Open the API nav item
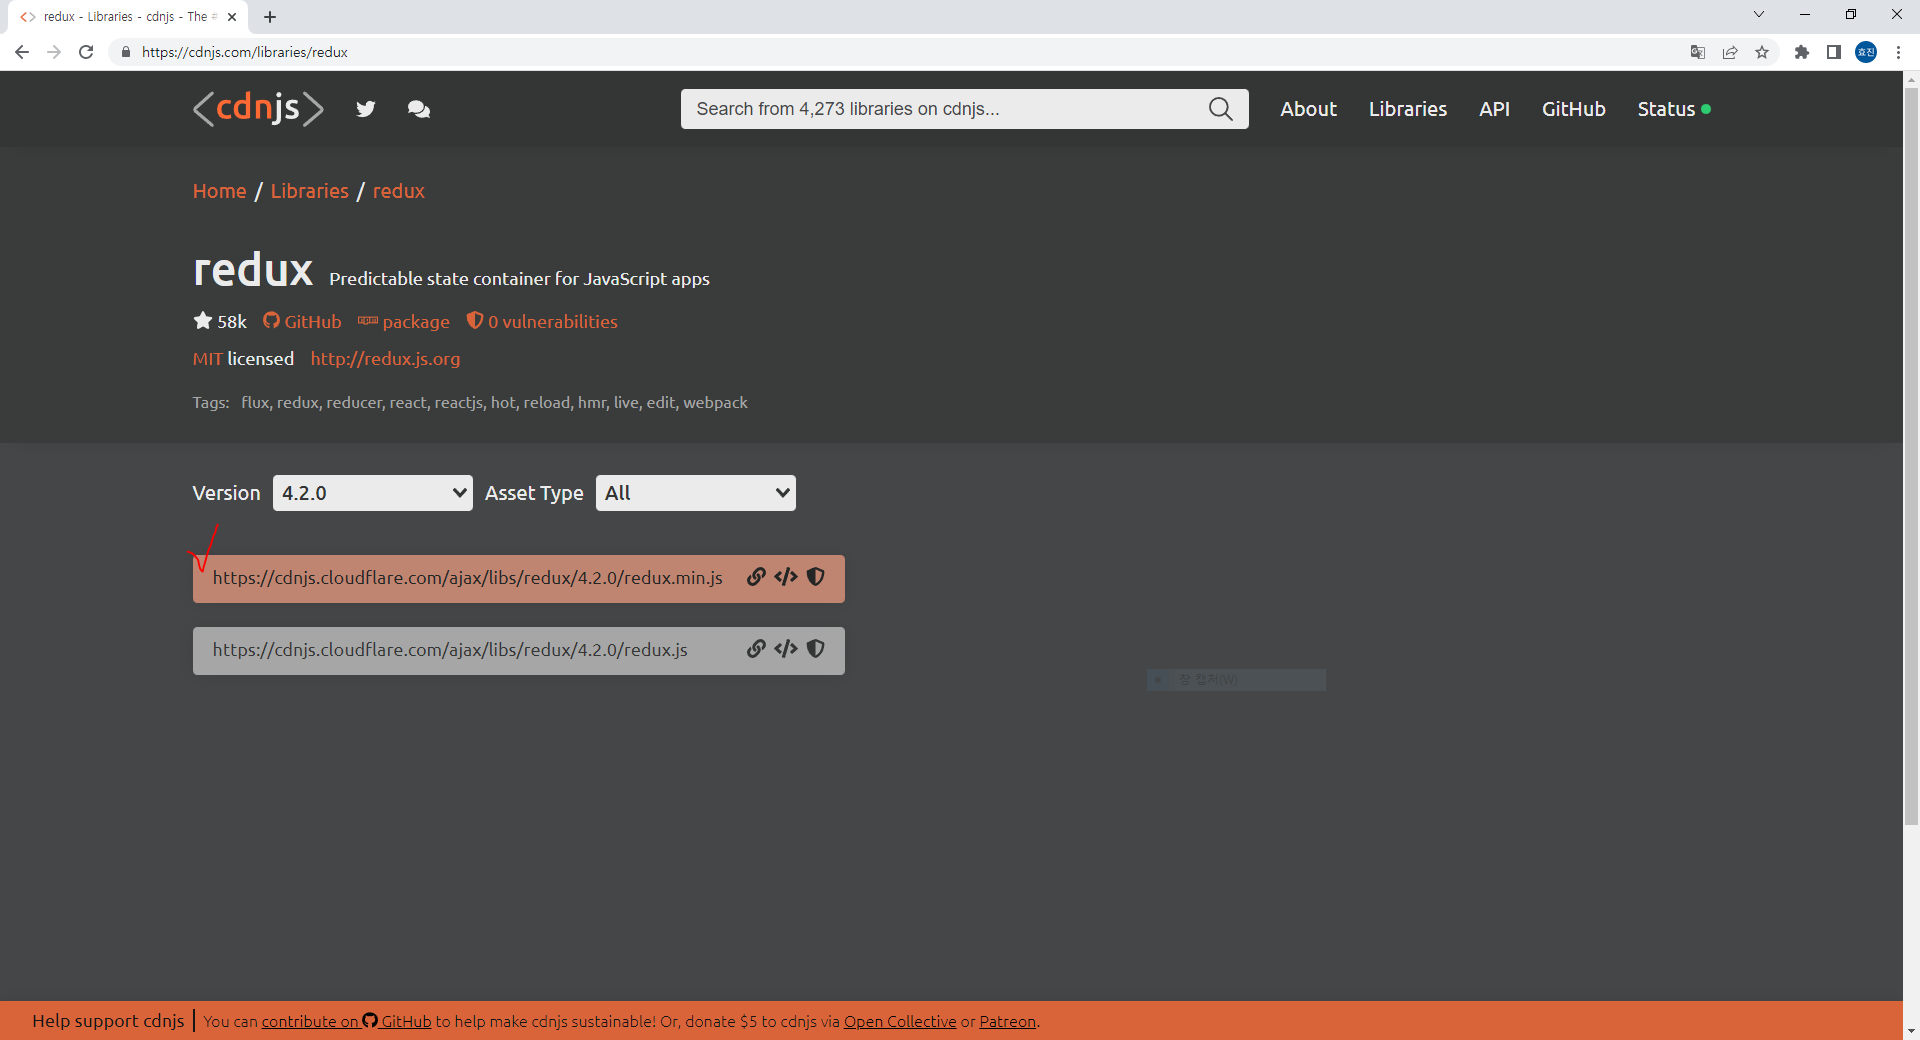The height and width of the screenshot is (1040, 1920). pyautogui.click(x=1494, y=109)
